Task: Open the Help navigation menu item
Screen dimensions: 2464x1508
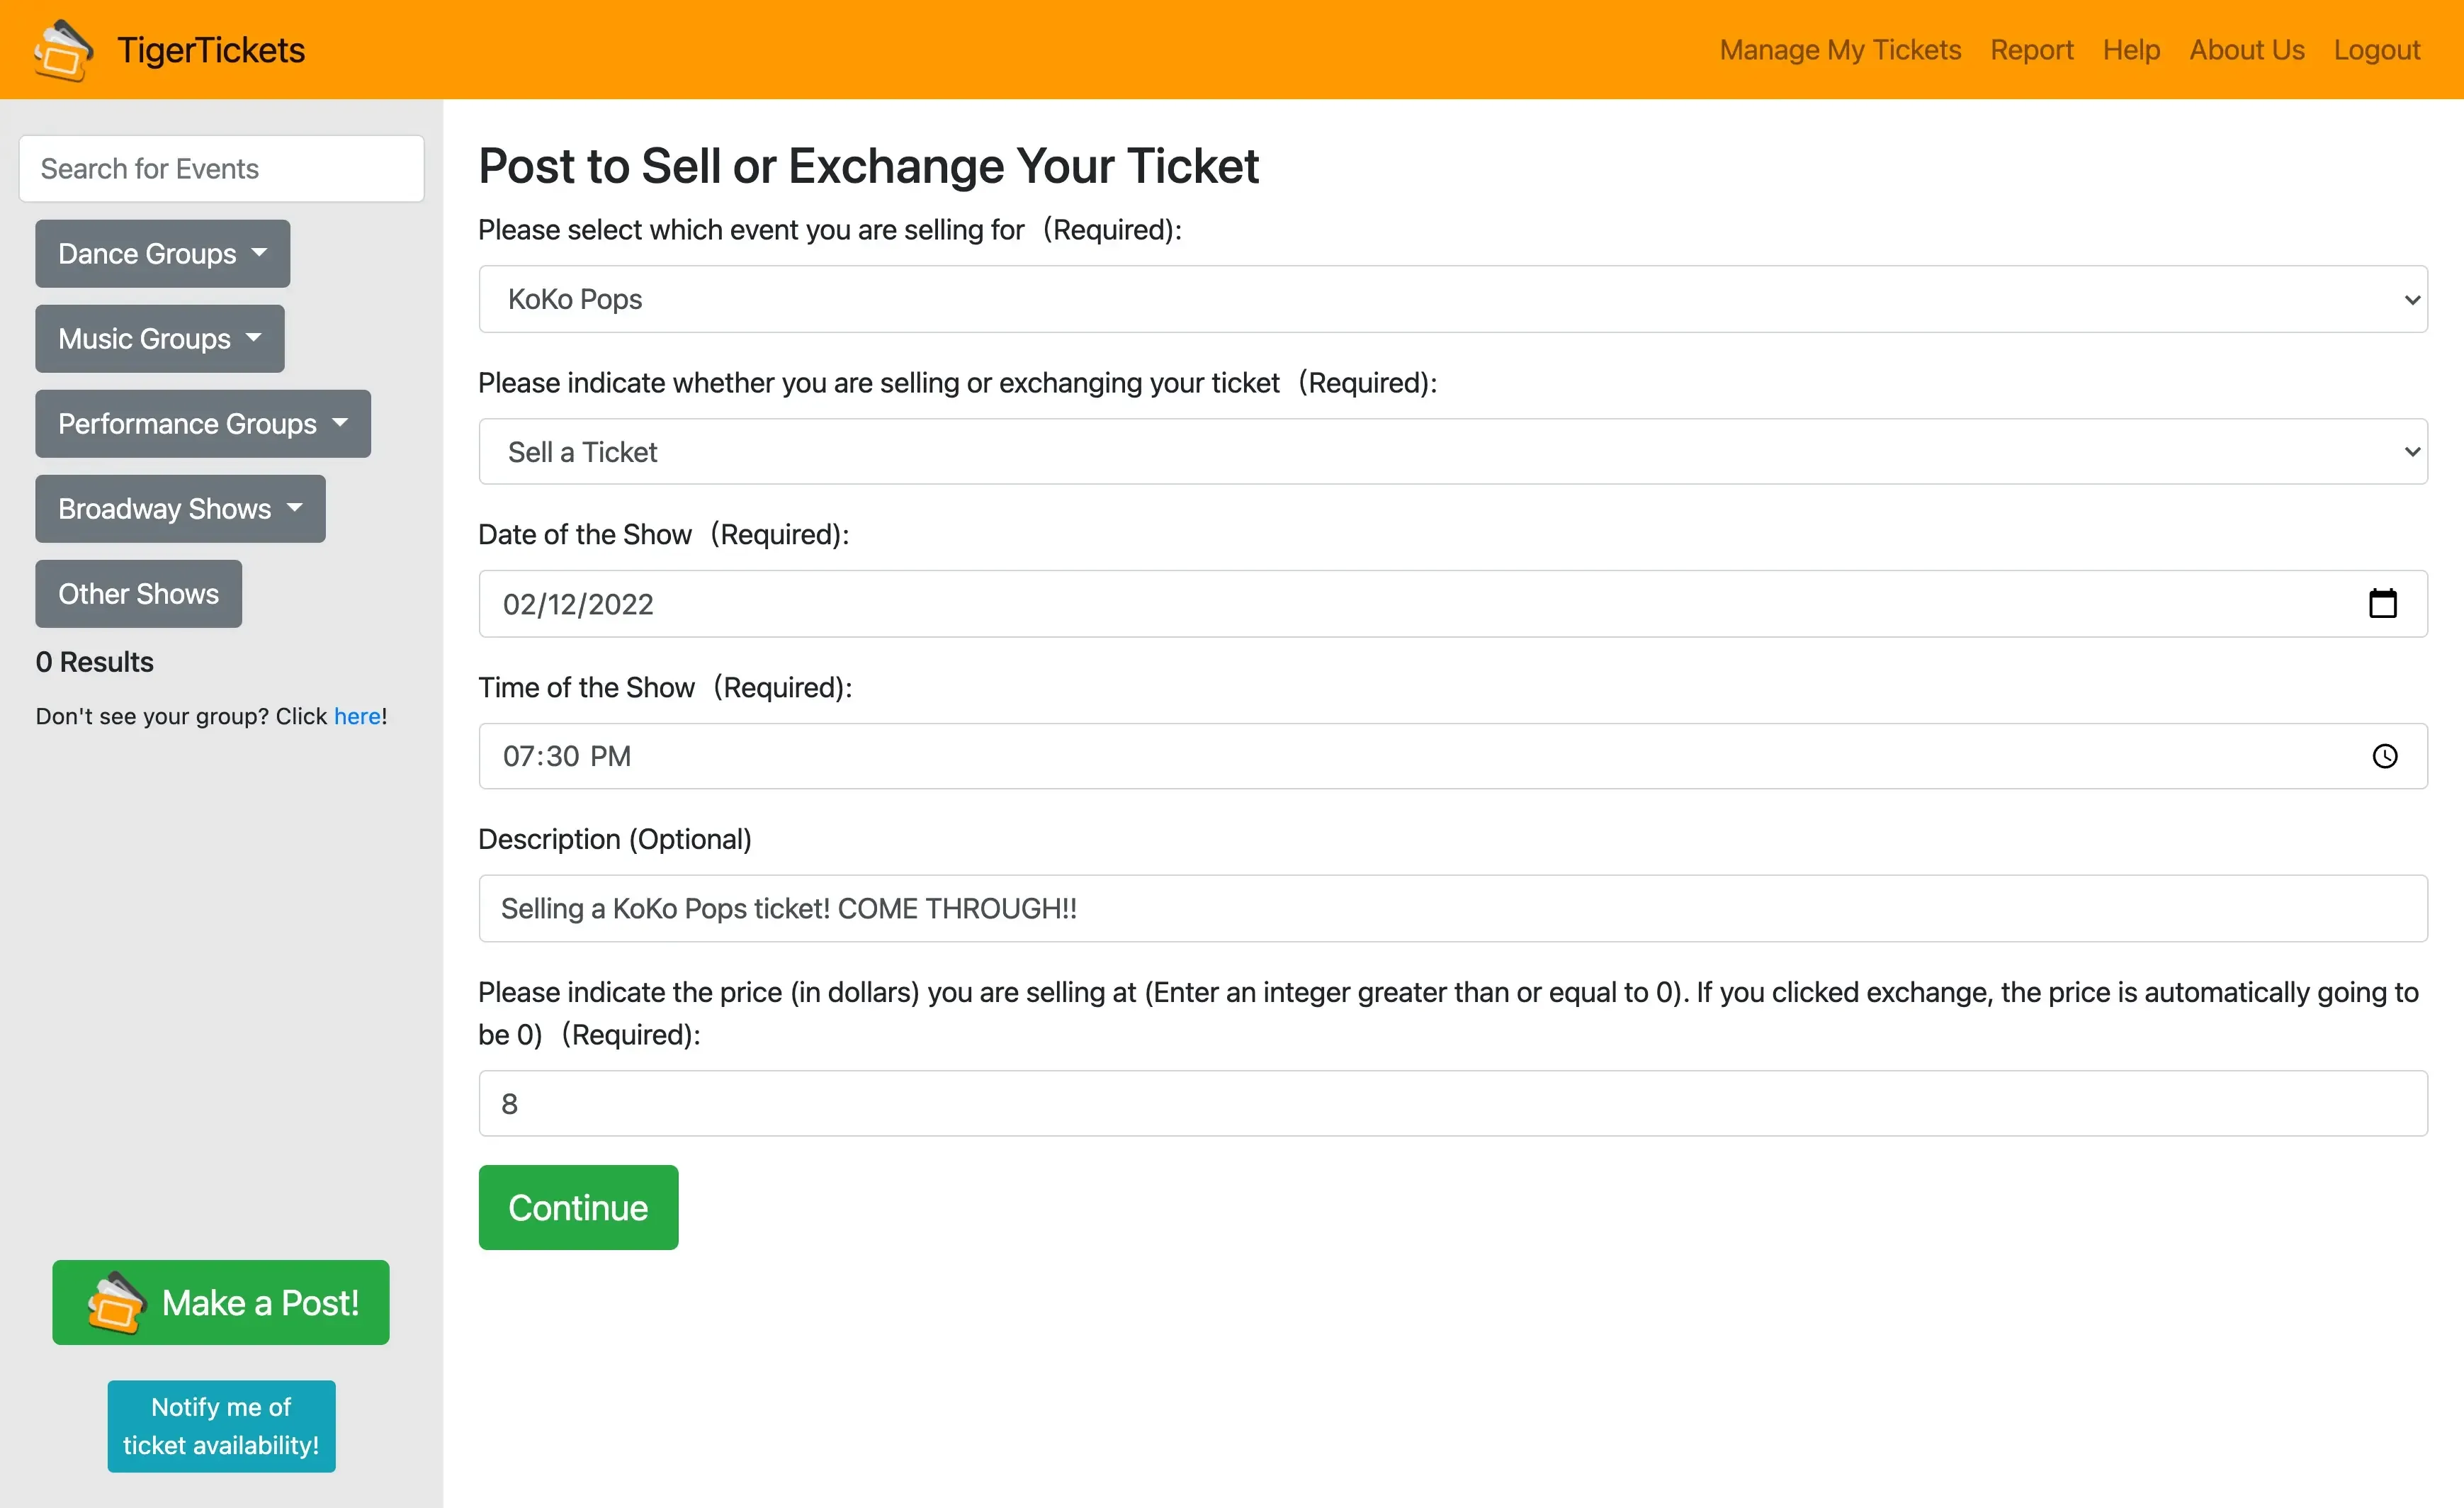Action: 2131,47
